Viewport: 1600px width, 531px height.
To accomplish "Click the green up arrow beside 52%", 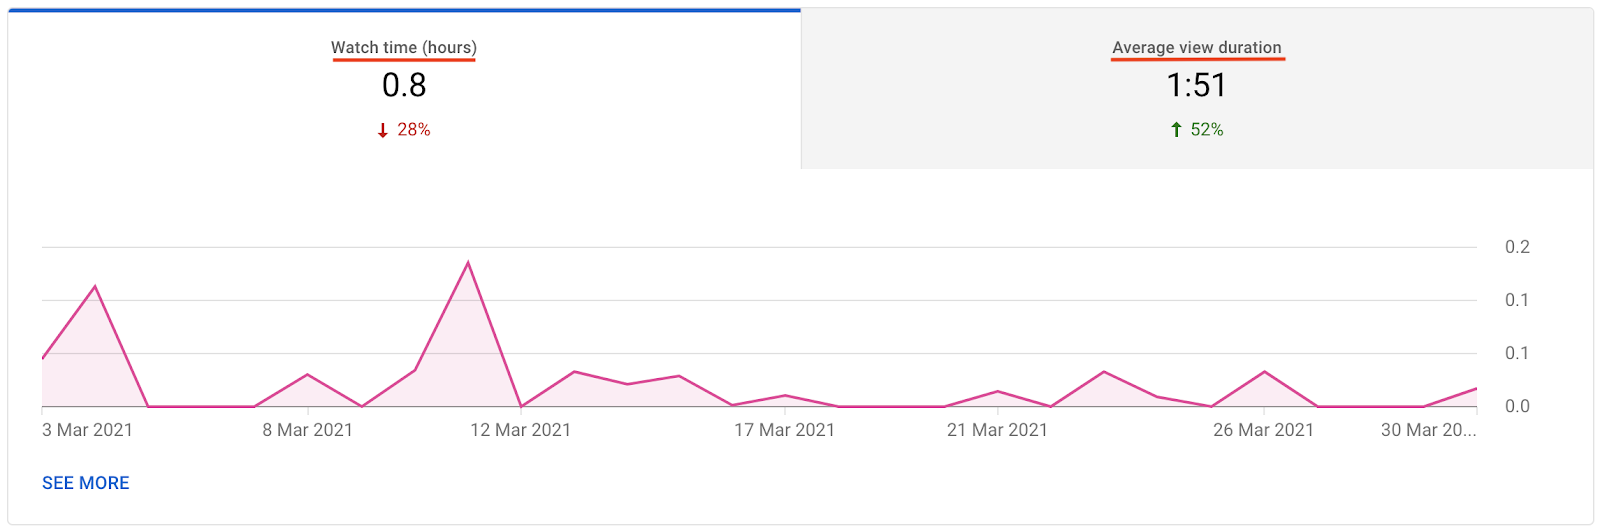I will pos(1176,130).
